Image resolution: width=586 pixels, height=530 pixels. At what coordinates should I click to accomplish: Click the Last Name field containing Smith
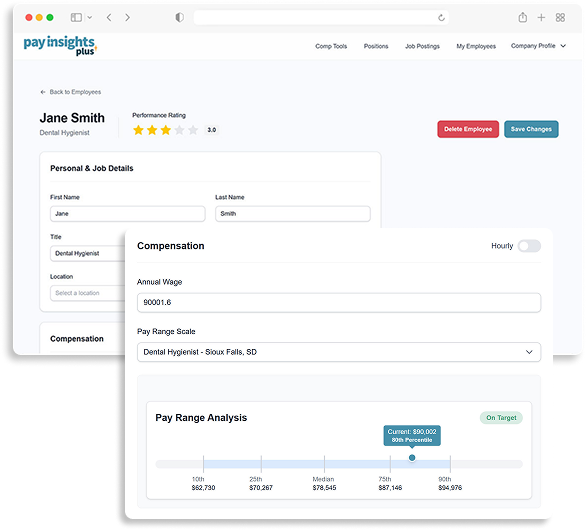coord(293,214)
